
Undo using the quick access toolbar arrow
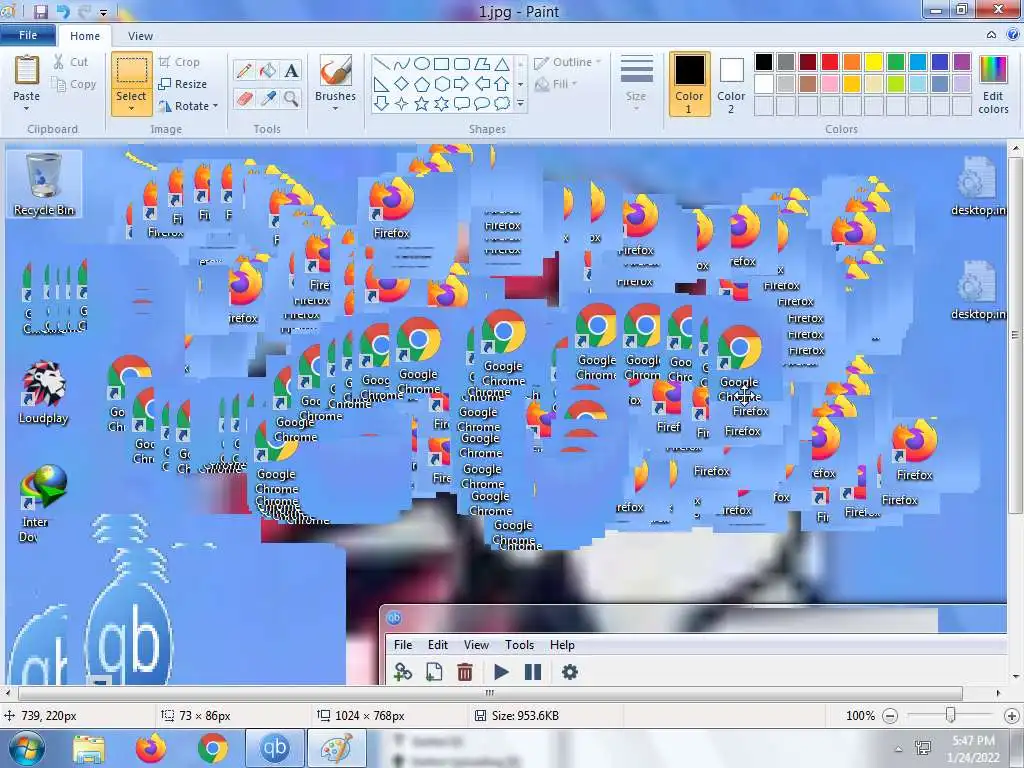pos(63,11)
